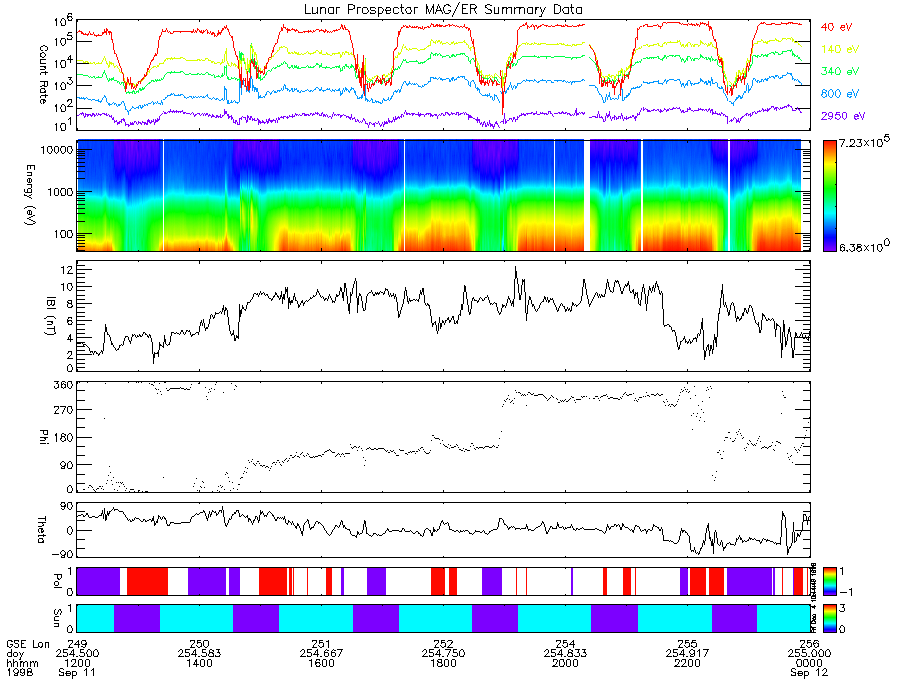Select the blue '800 eV' legend label
The image size is (900, 700).
click(840, 94)
